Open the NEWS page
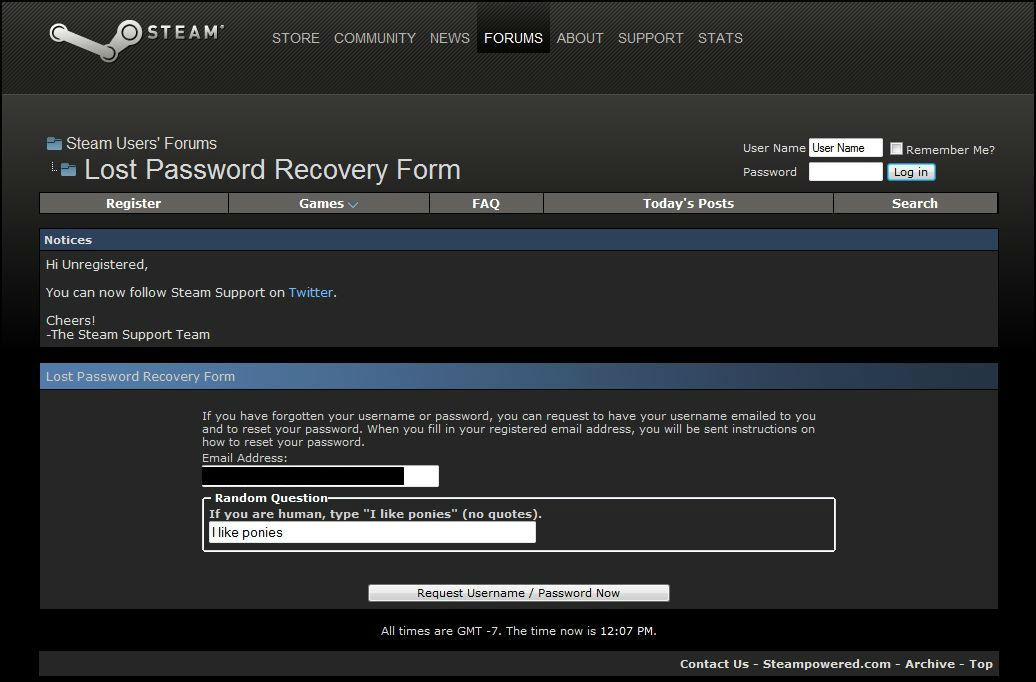Viewport: 1036px width, 682px height. pos(449,38)
